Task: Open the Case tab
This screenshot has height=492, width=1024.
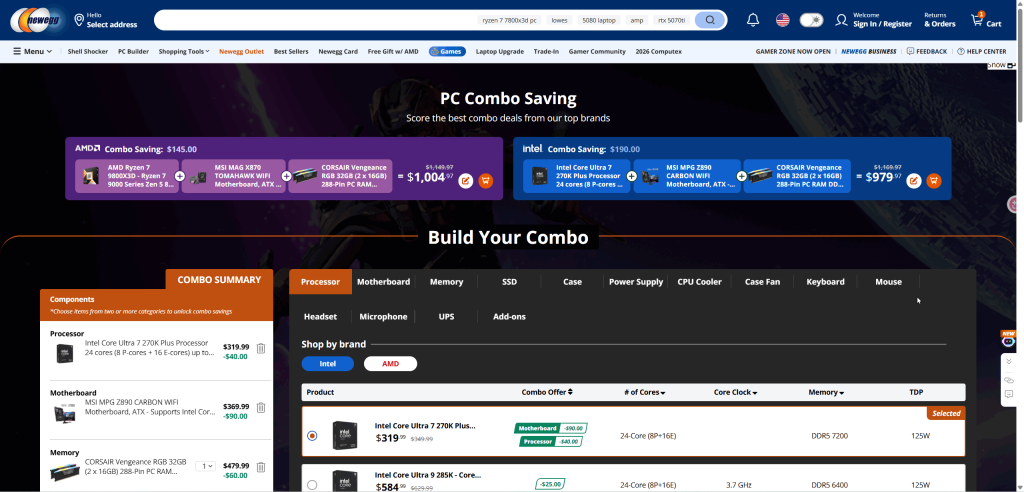Action: [x=572, y=282]
